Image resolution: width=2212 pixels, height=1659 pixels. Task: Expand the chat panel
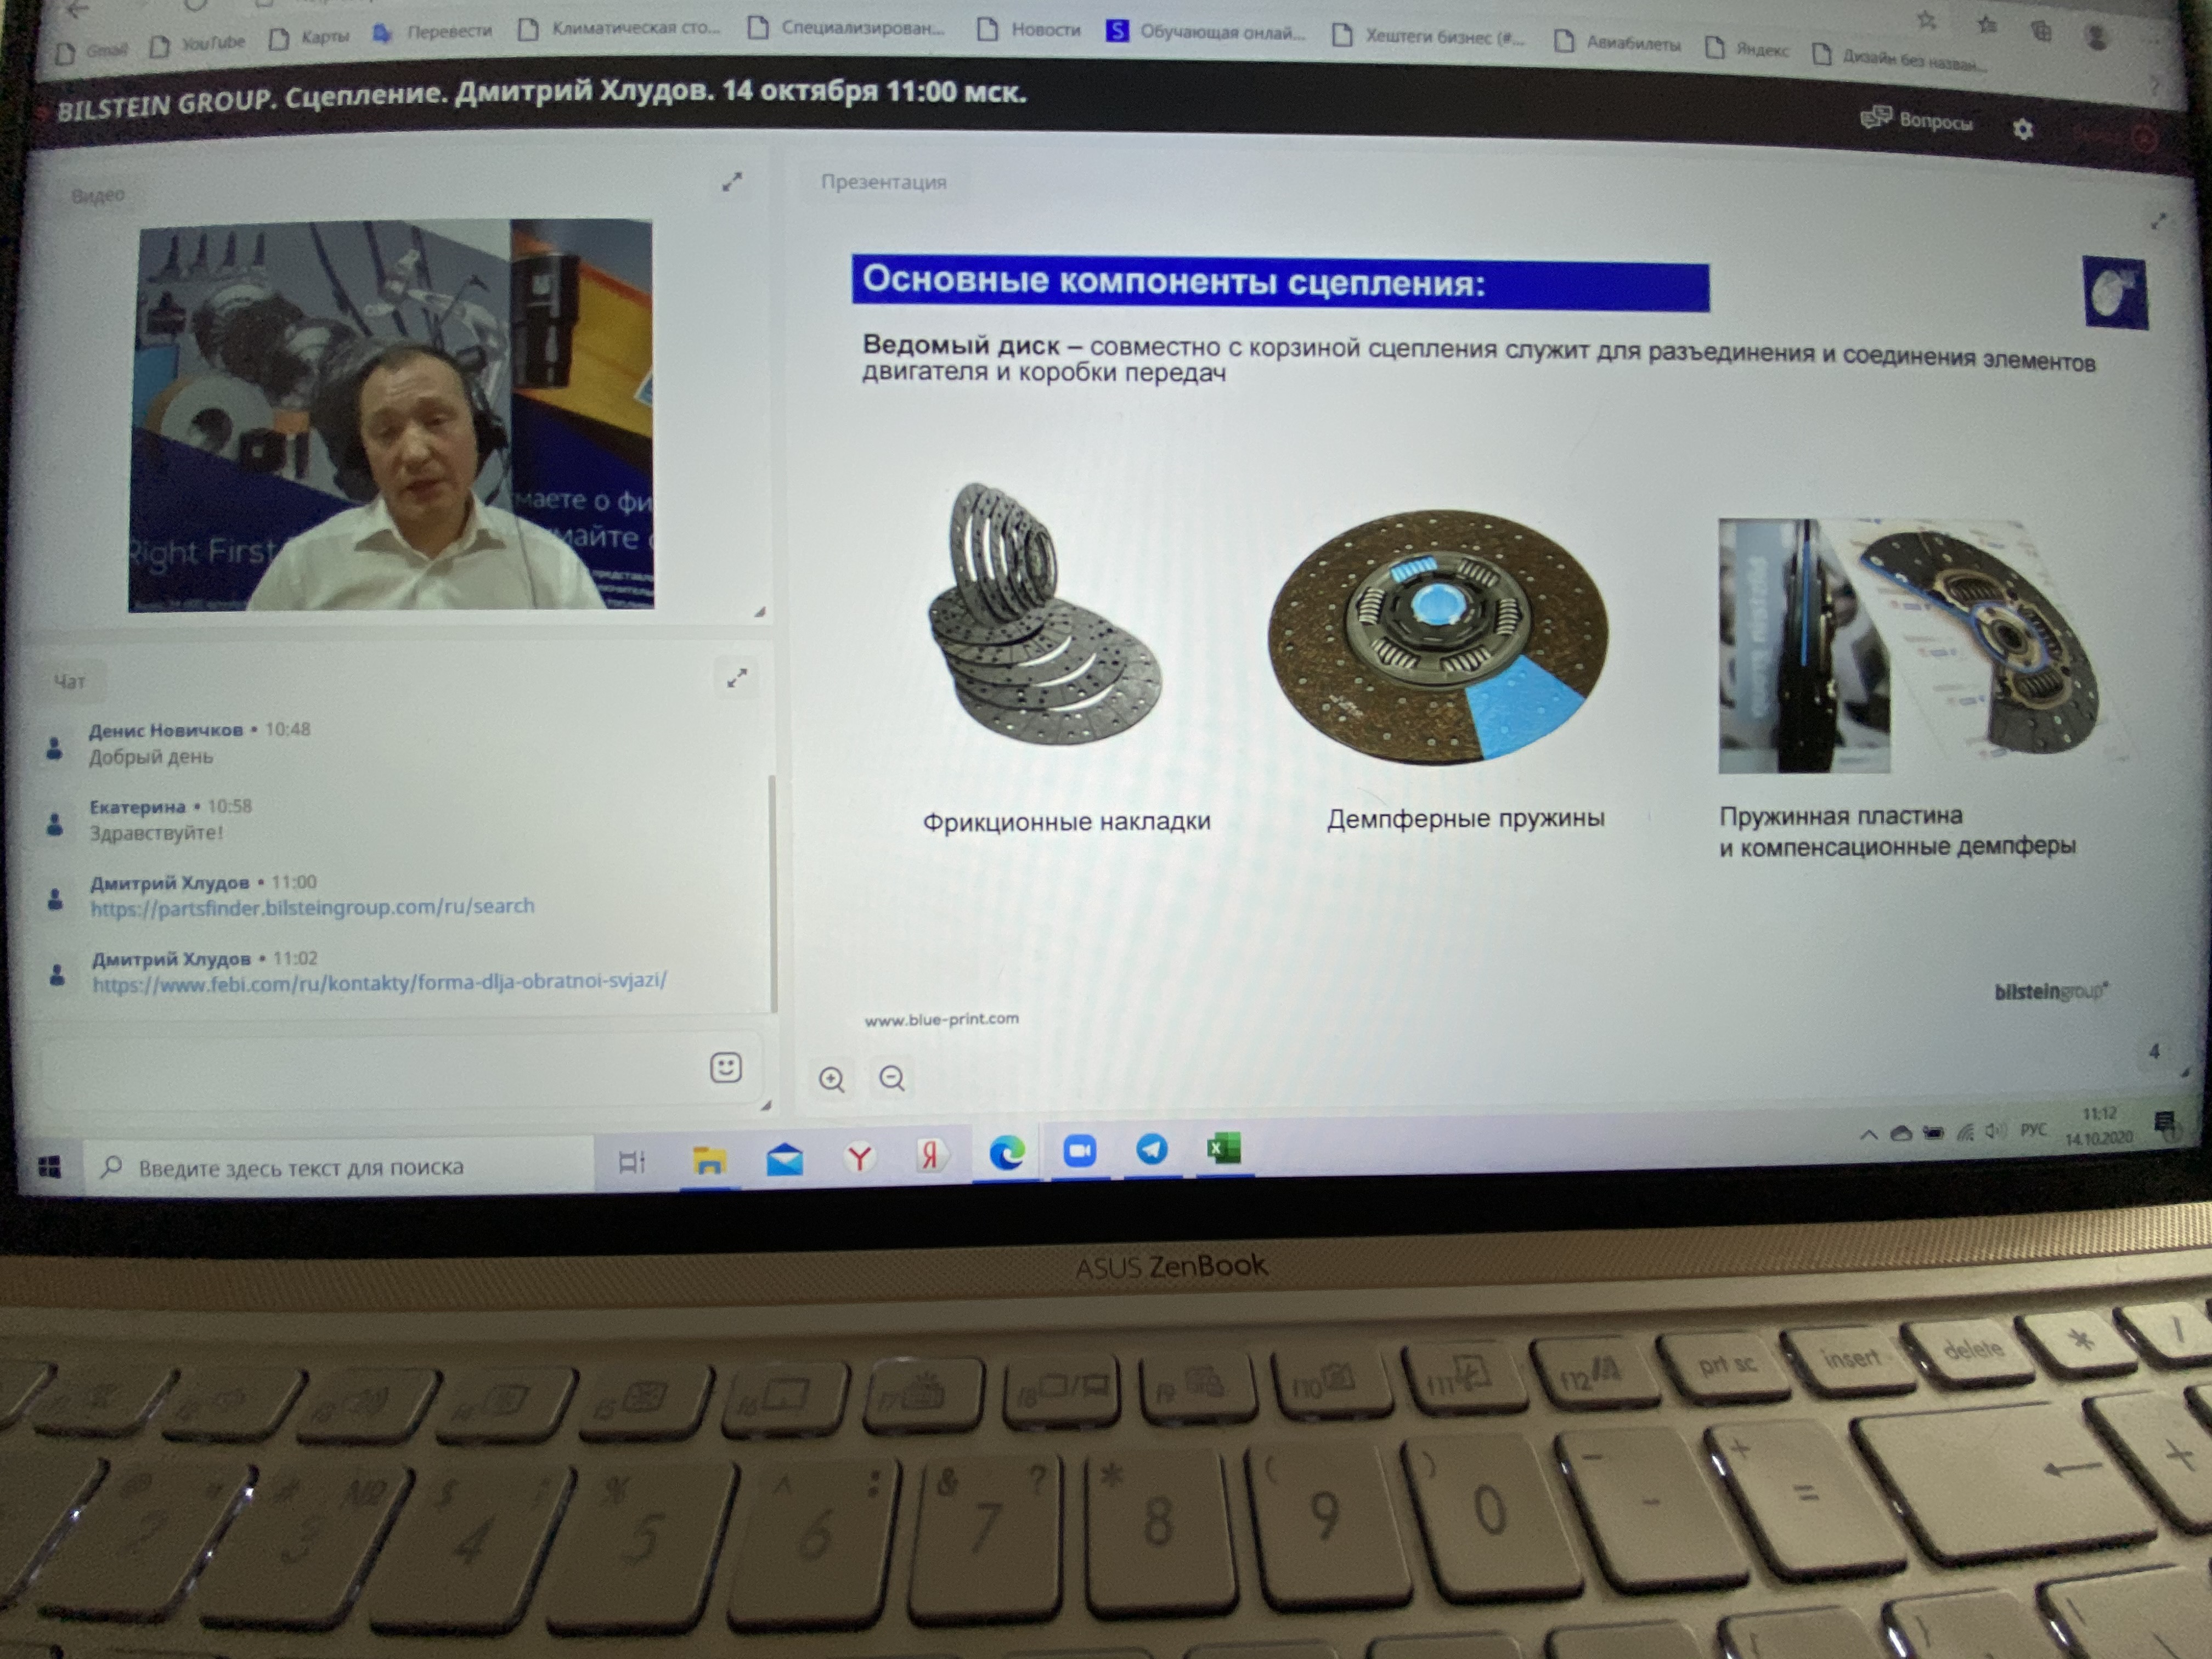(737, 678)
